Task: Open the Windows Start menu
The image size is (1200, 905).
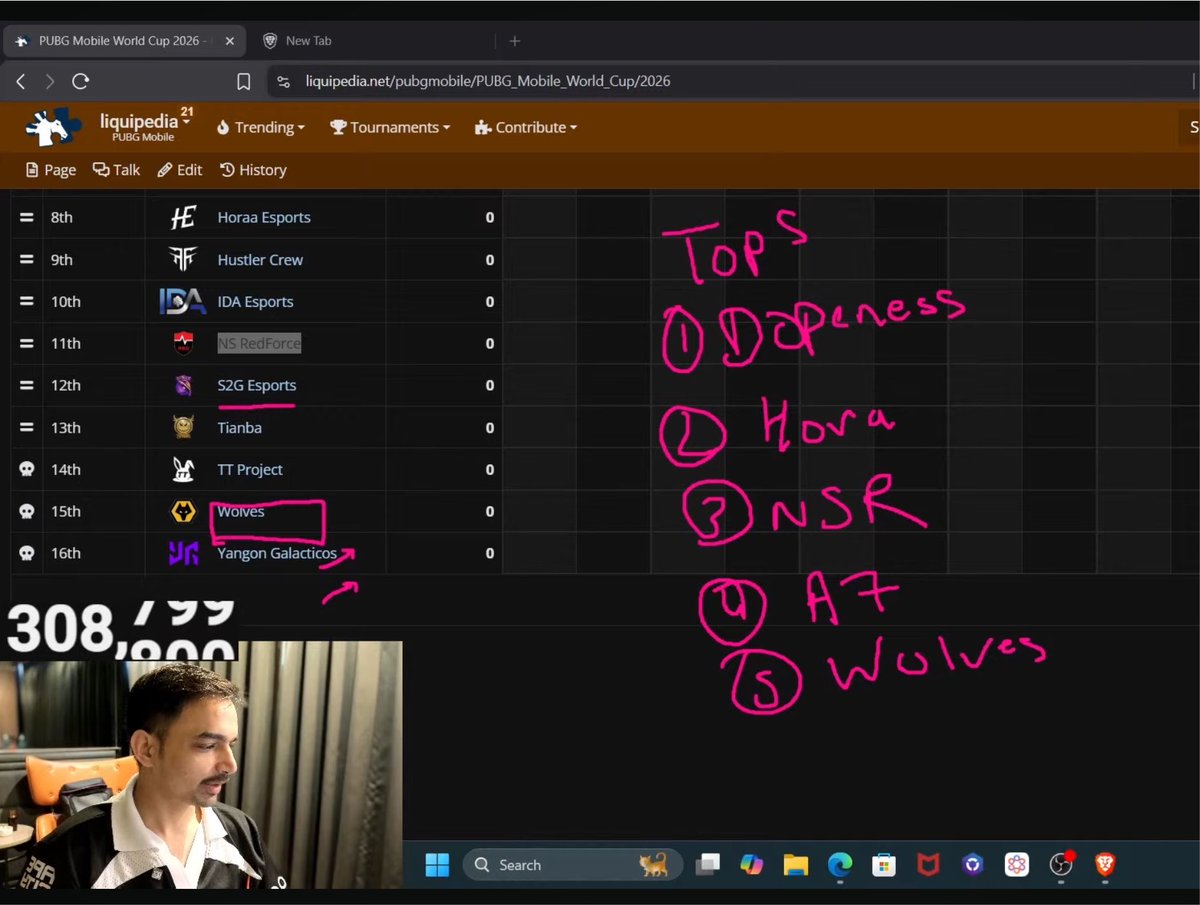Action: coord(437,865)
